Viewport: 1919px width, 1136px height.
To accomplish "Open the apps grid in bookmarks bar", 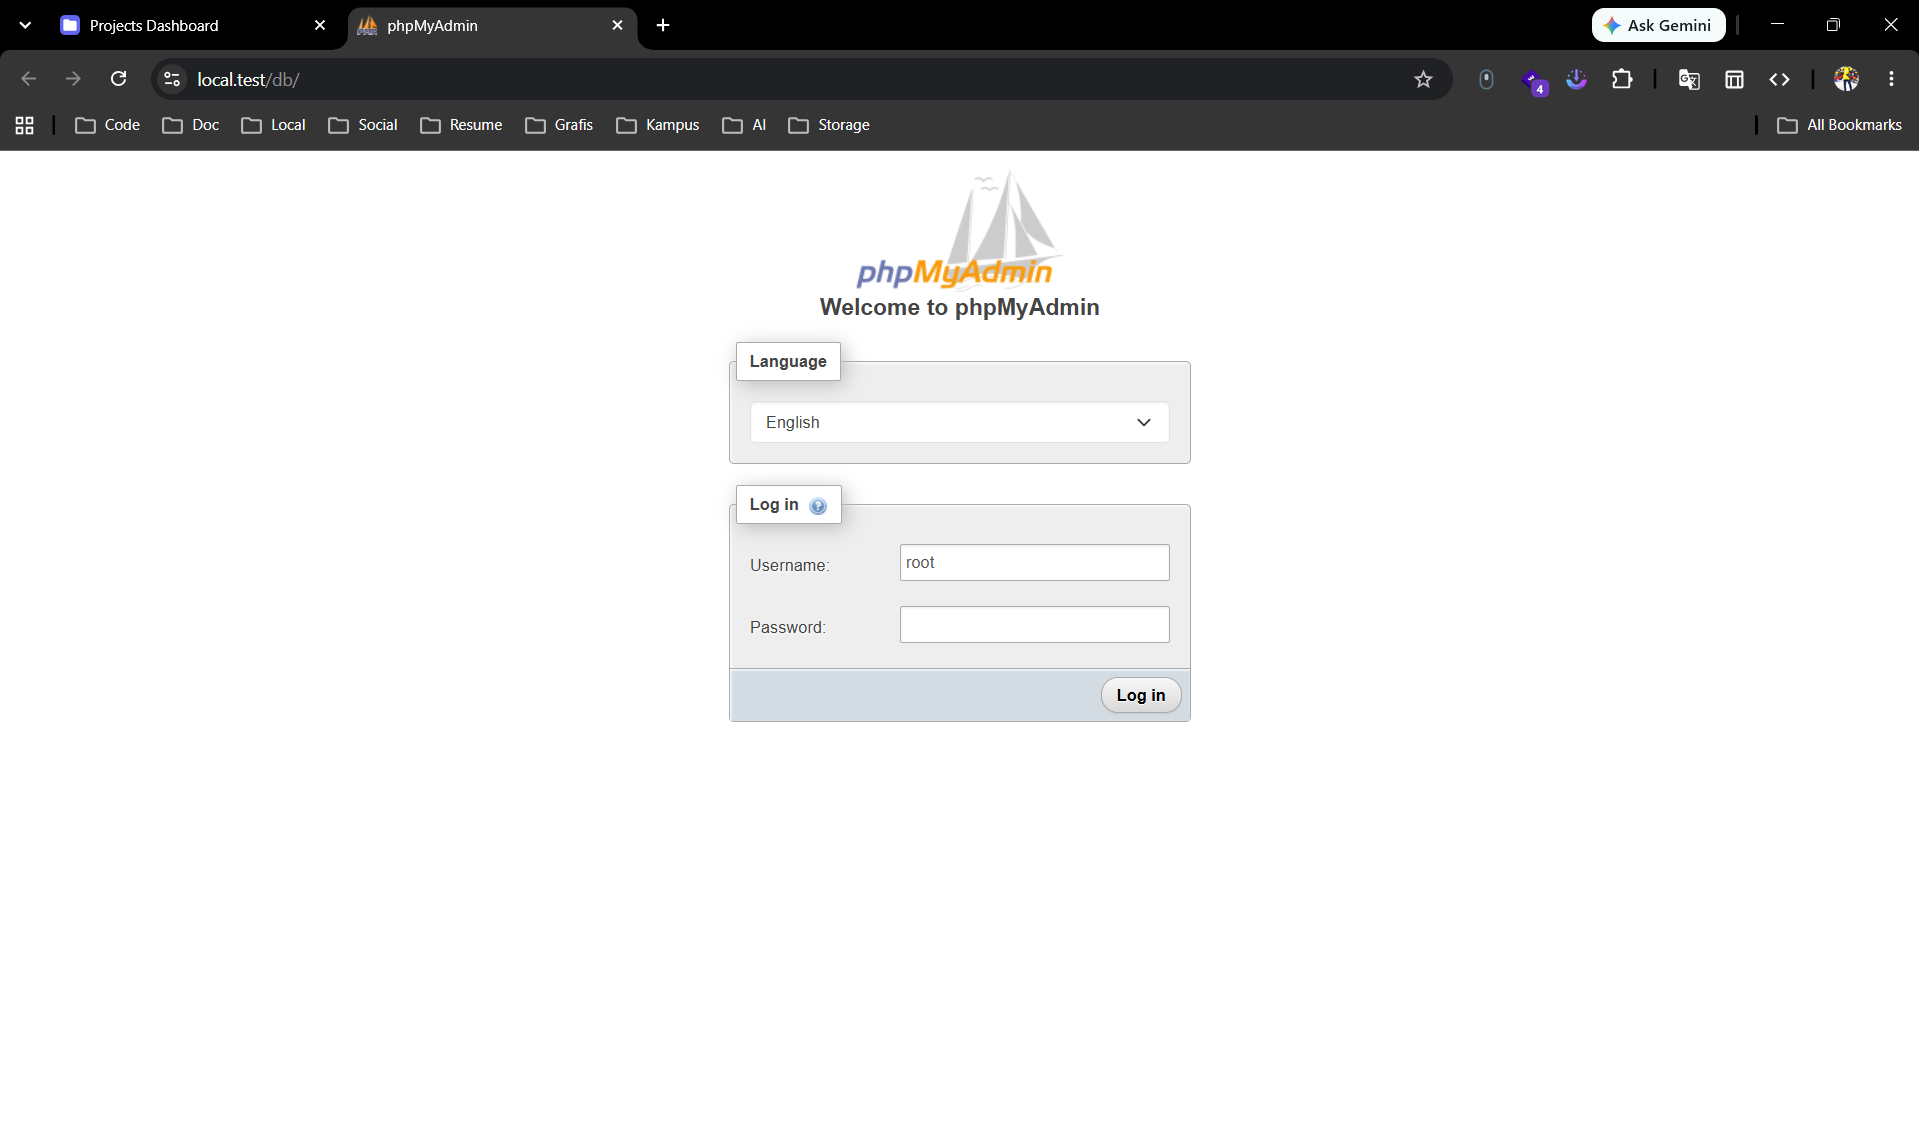I will tap(25, 125).
